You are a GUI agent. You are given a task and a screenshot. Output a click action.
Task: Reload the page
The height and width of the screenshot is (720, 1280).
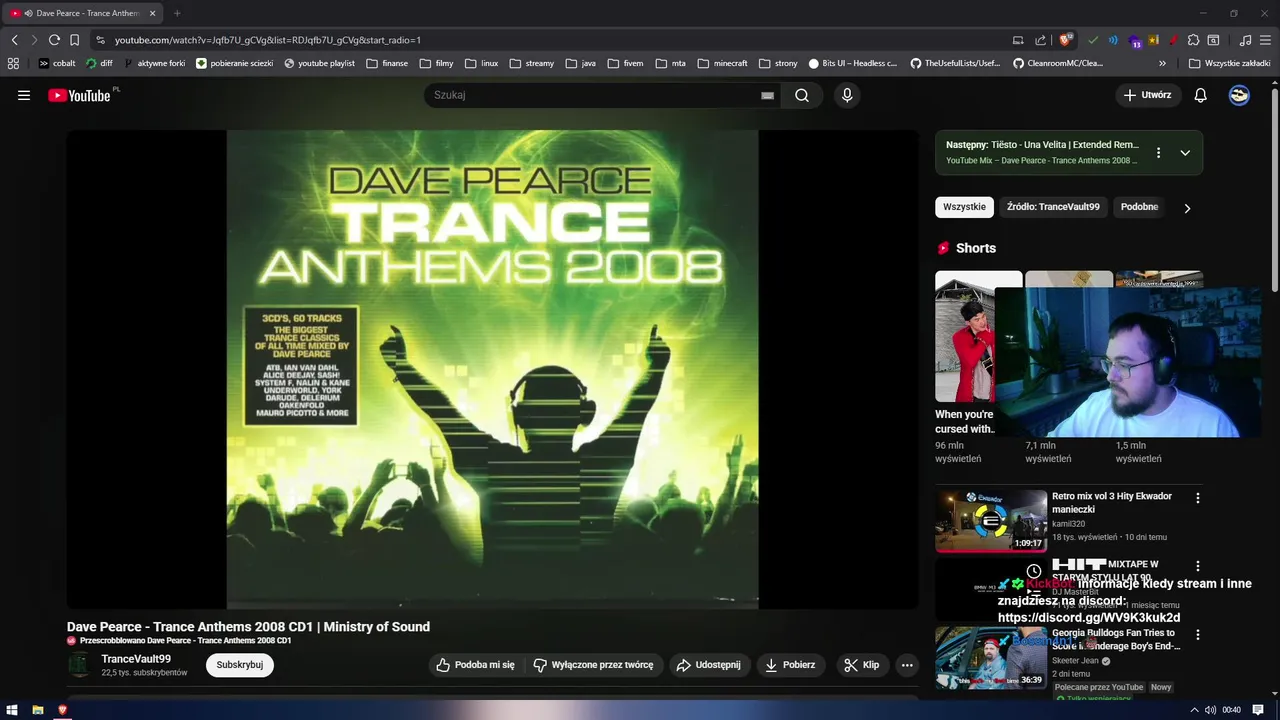pyautogui.click(x=54, y=40)
